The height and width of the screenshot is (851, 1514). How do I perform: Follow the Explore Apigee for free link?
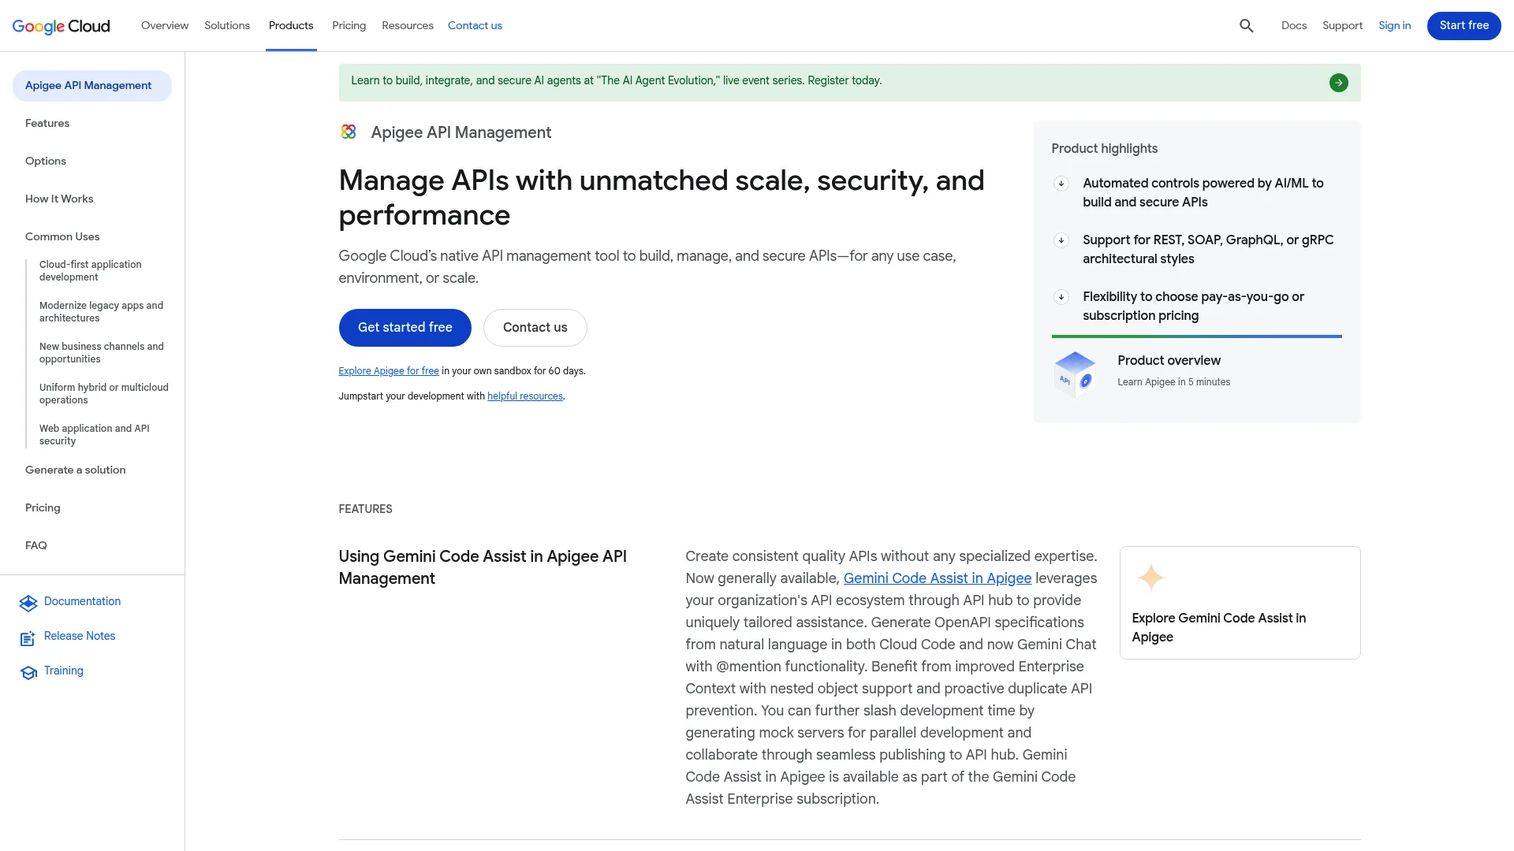[389, 371]
